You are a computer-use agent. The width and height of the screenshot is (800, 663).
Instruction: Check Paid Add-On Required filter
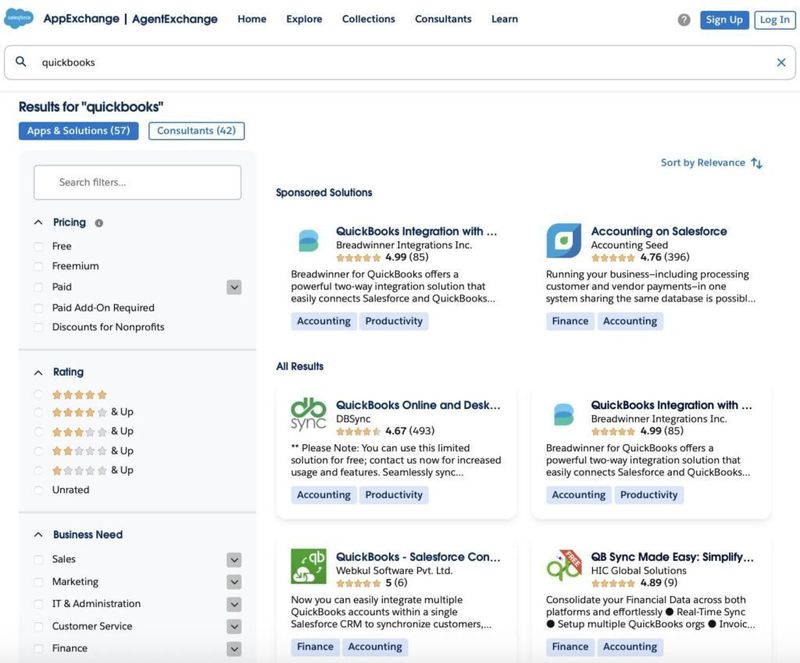38,308
